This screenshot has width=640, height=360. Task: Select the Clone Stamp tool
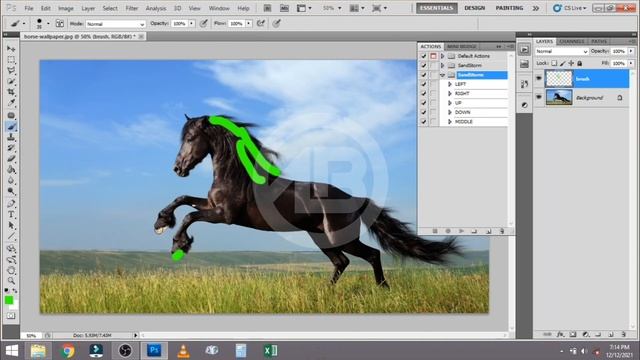(x=11, y=138)
